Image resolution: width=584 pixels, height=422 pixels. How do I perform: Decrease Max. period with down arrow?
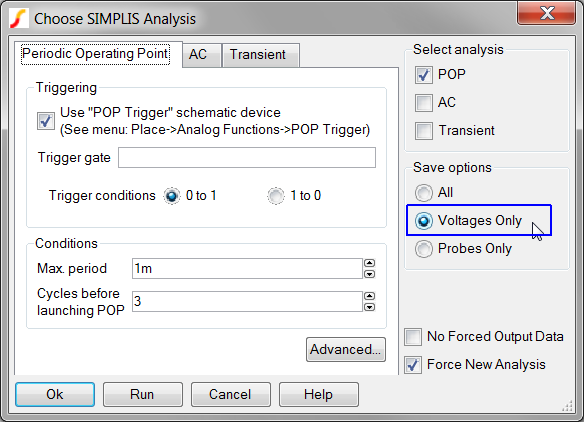[x=369, y=274]
